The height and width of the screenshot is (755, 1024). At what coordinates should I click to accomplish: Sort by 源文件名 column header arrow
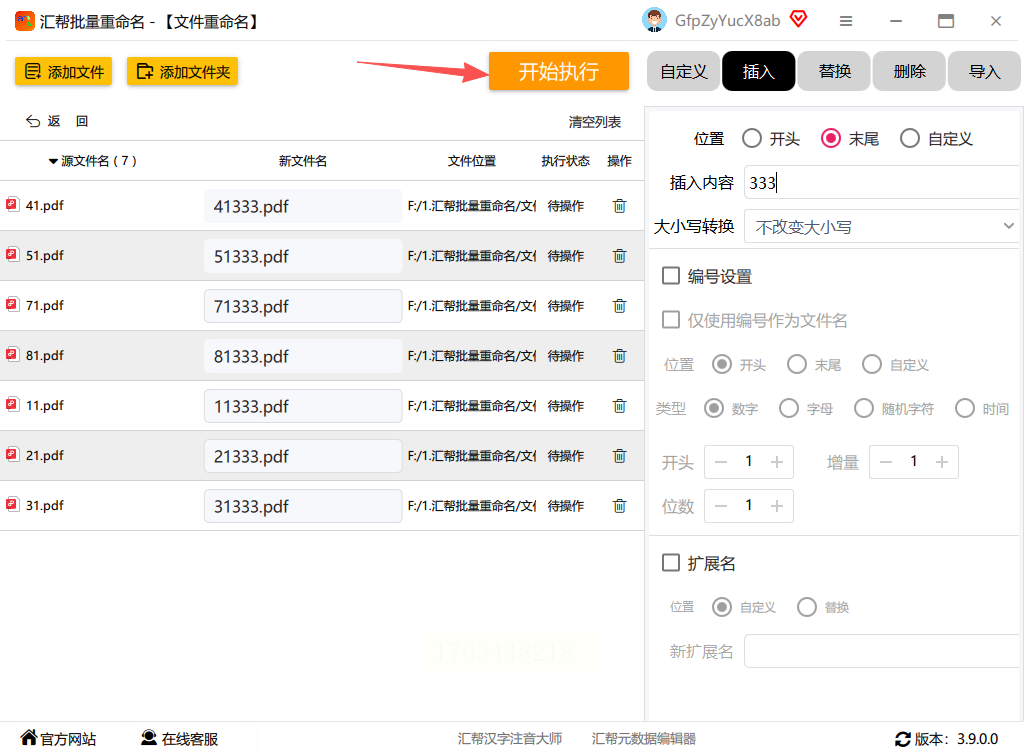click(53, 161)
